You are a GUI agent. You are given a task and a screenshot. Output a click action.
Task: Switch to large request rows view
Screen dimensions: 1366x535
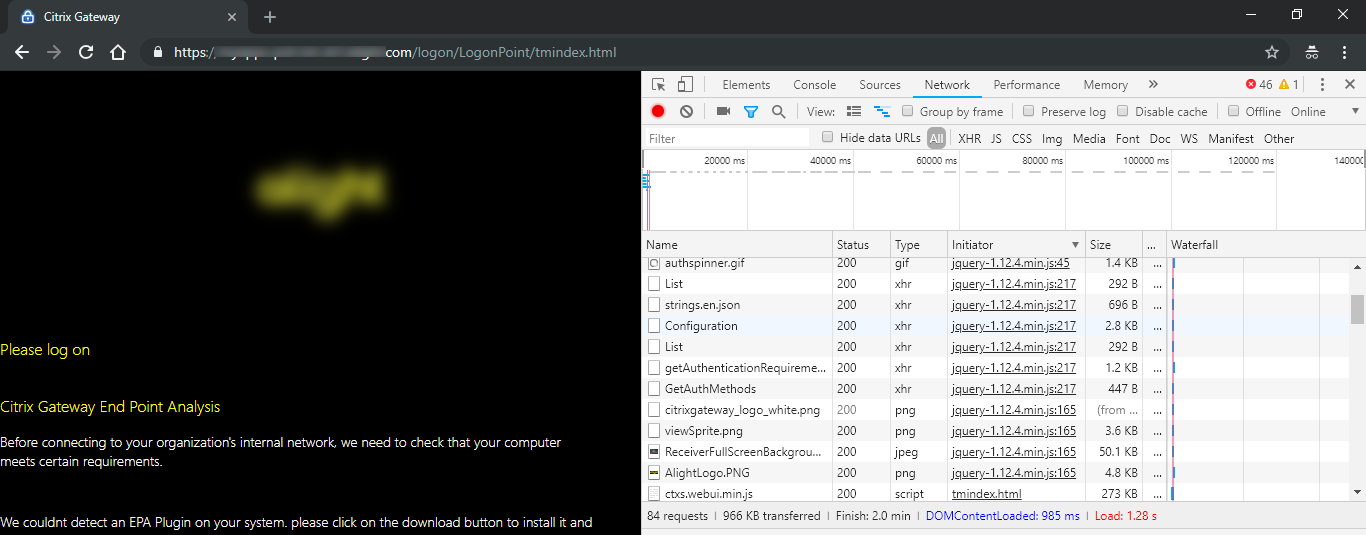[x=854, y=112]
